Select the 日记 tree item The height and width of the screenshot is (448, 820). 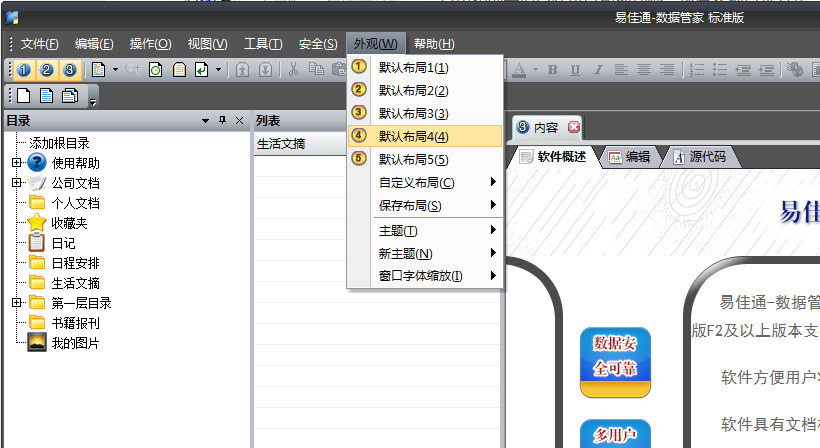click(63, 243)
